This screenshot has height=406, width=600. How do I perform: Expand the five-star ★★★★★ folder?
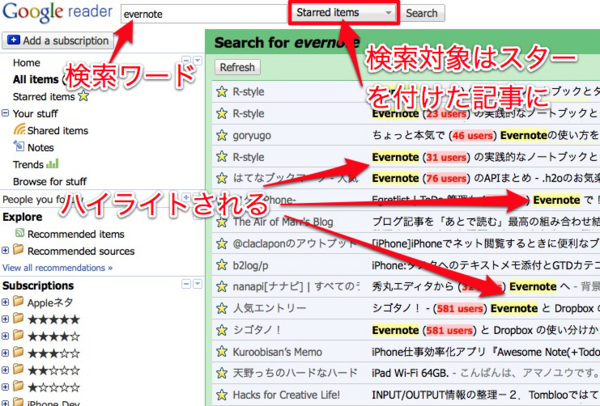tap(5, 319)
